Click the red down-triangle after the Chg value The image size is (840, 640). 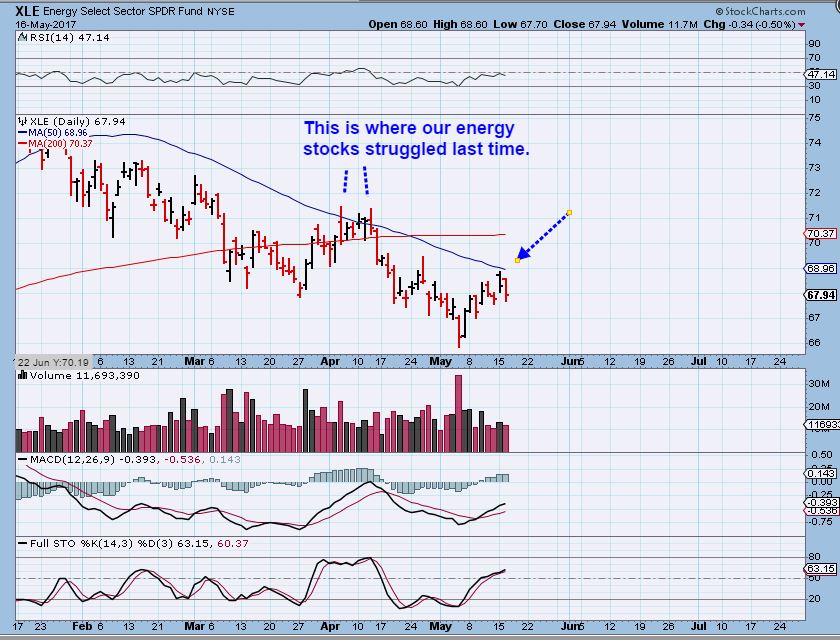coord(801,25)
